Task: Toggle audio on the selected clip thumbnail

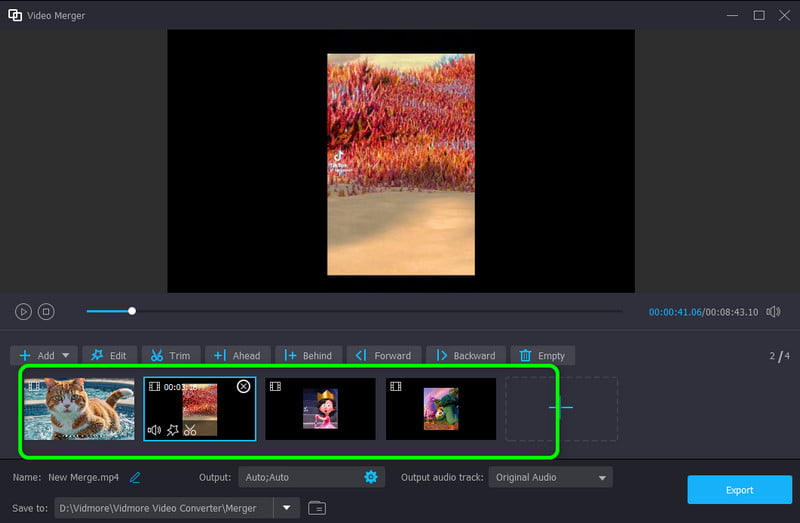Action: [x=155, y=430]
